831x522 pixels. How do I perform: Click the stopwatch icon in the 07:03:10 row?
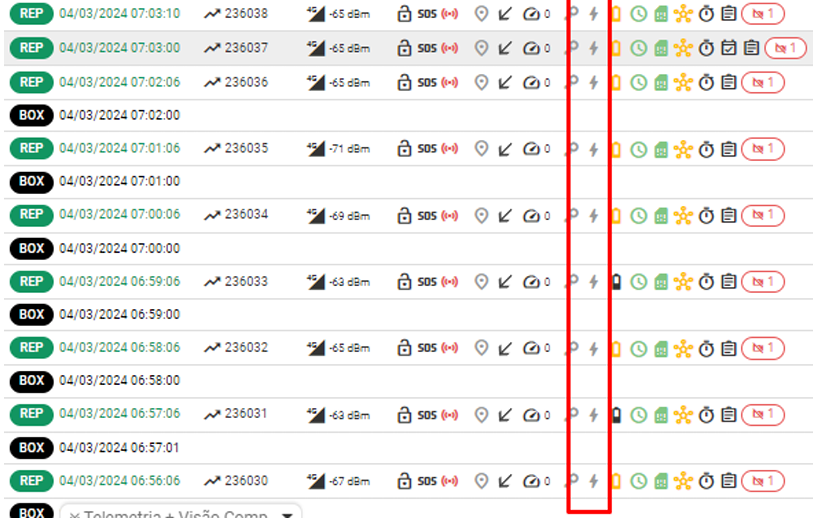pyautogui.click(x=707, y=15)
